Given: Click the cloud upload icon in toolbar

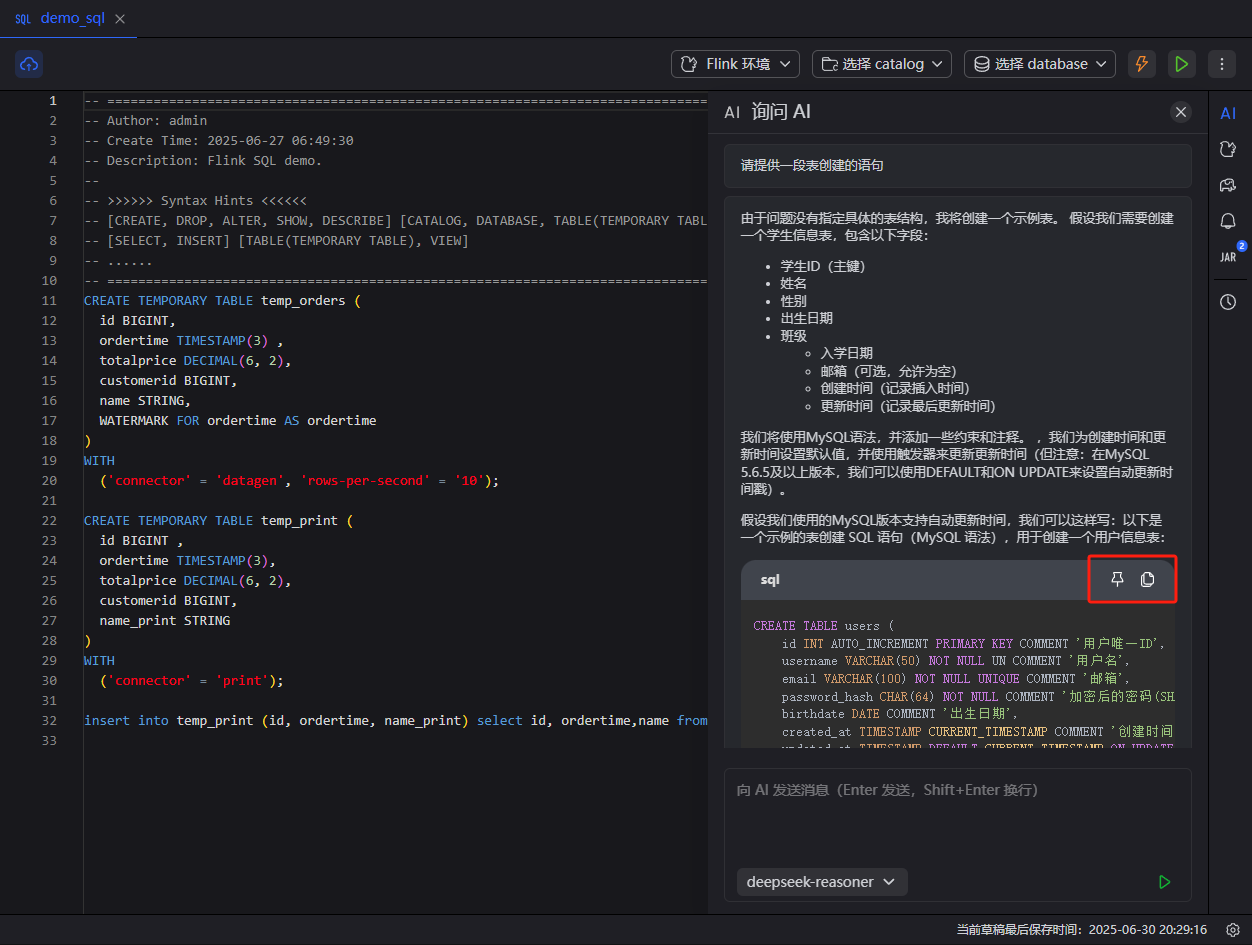Looking at the screenshot, I should pyautogui.click(x=29, y=64).
